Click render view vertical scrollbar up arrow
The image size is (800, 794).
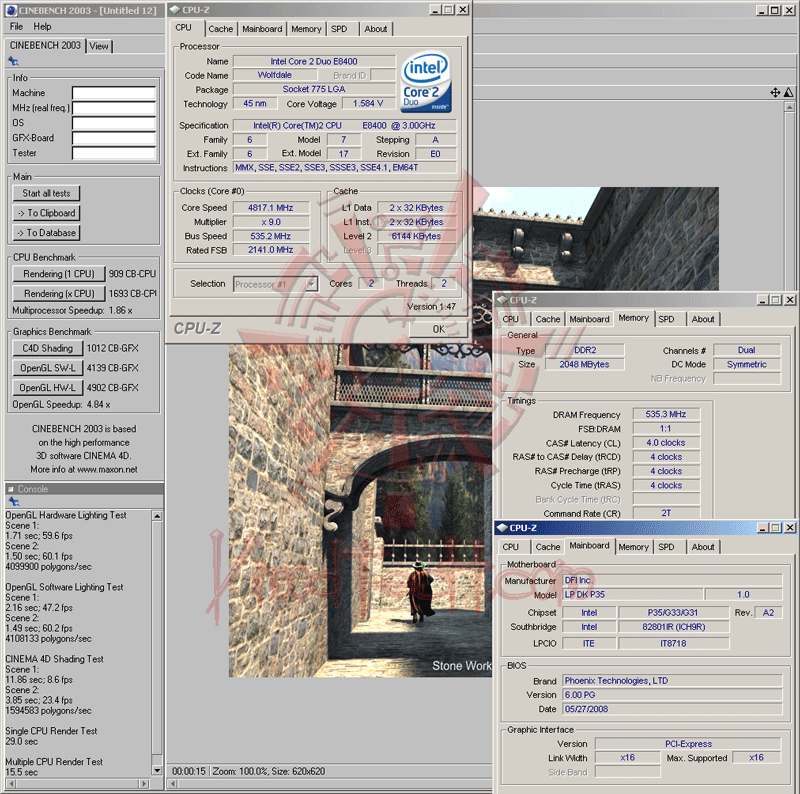click(x=789, y=107)
